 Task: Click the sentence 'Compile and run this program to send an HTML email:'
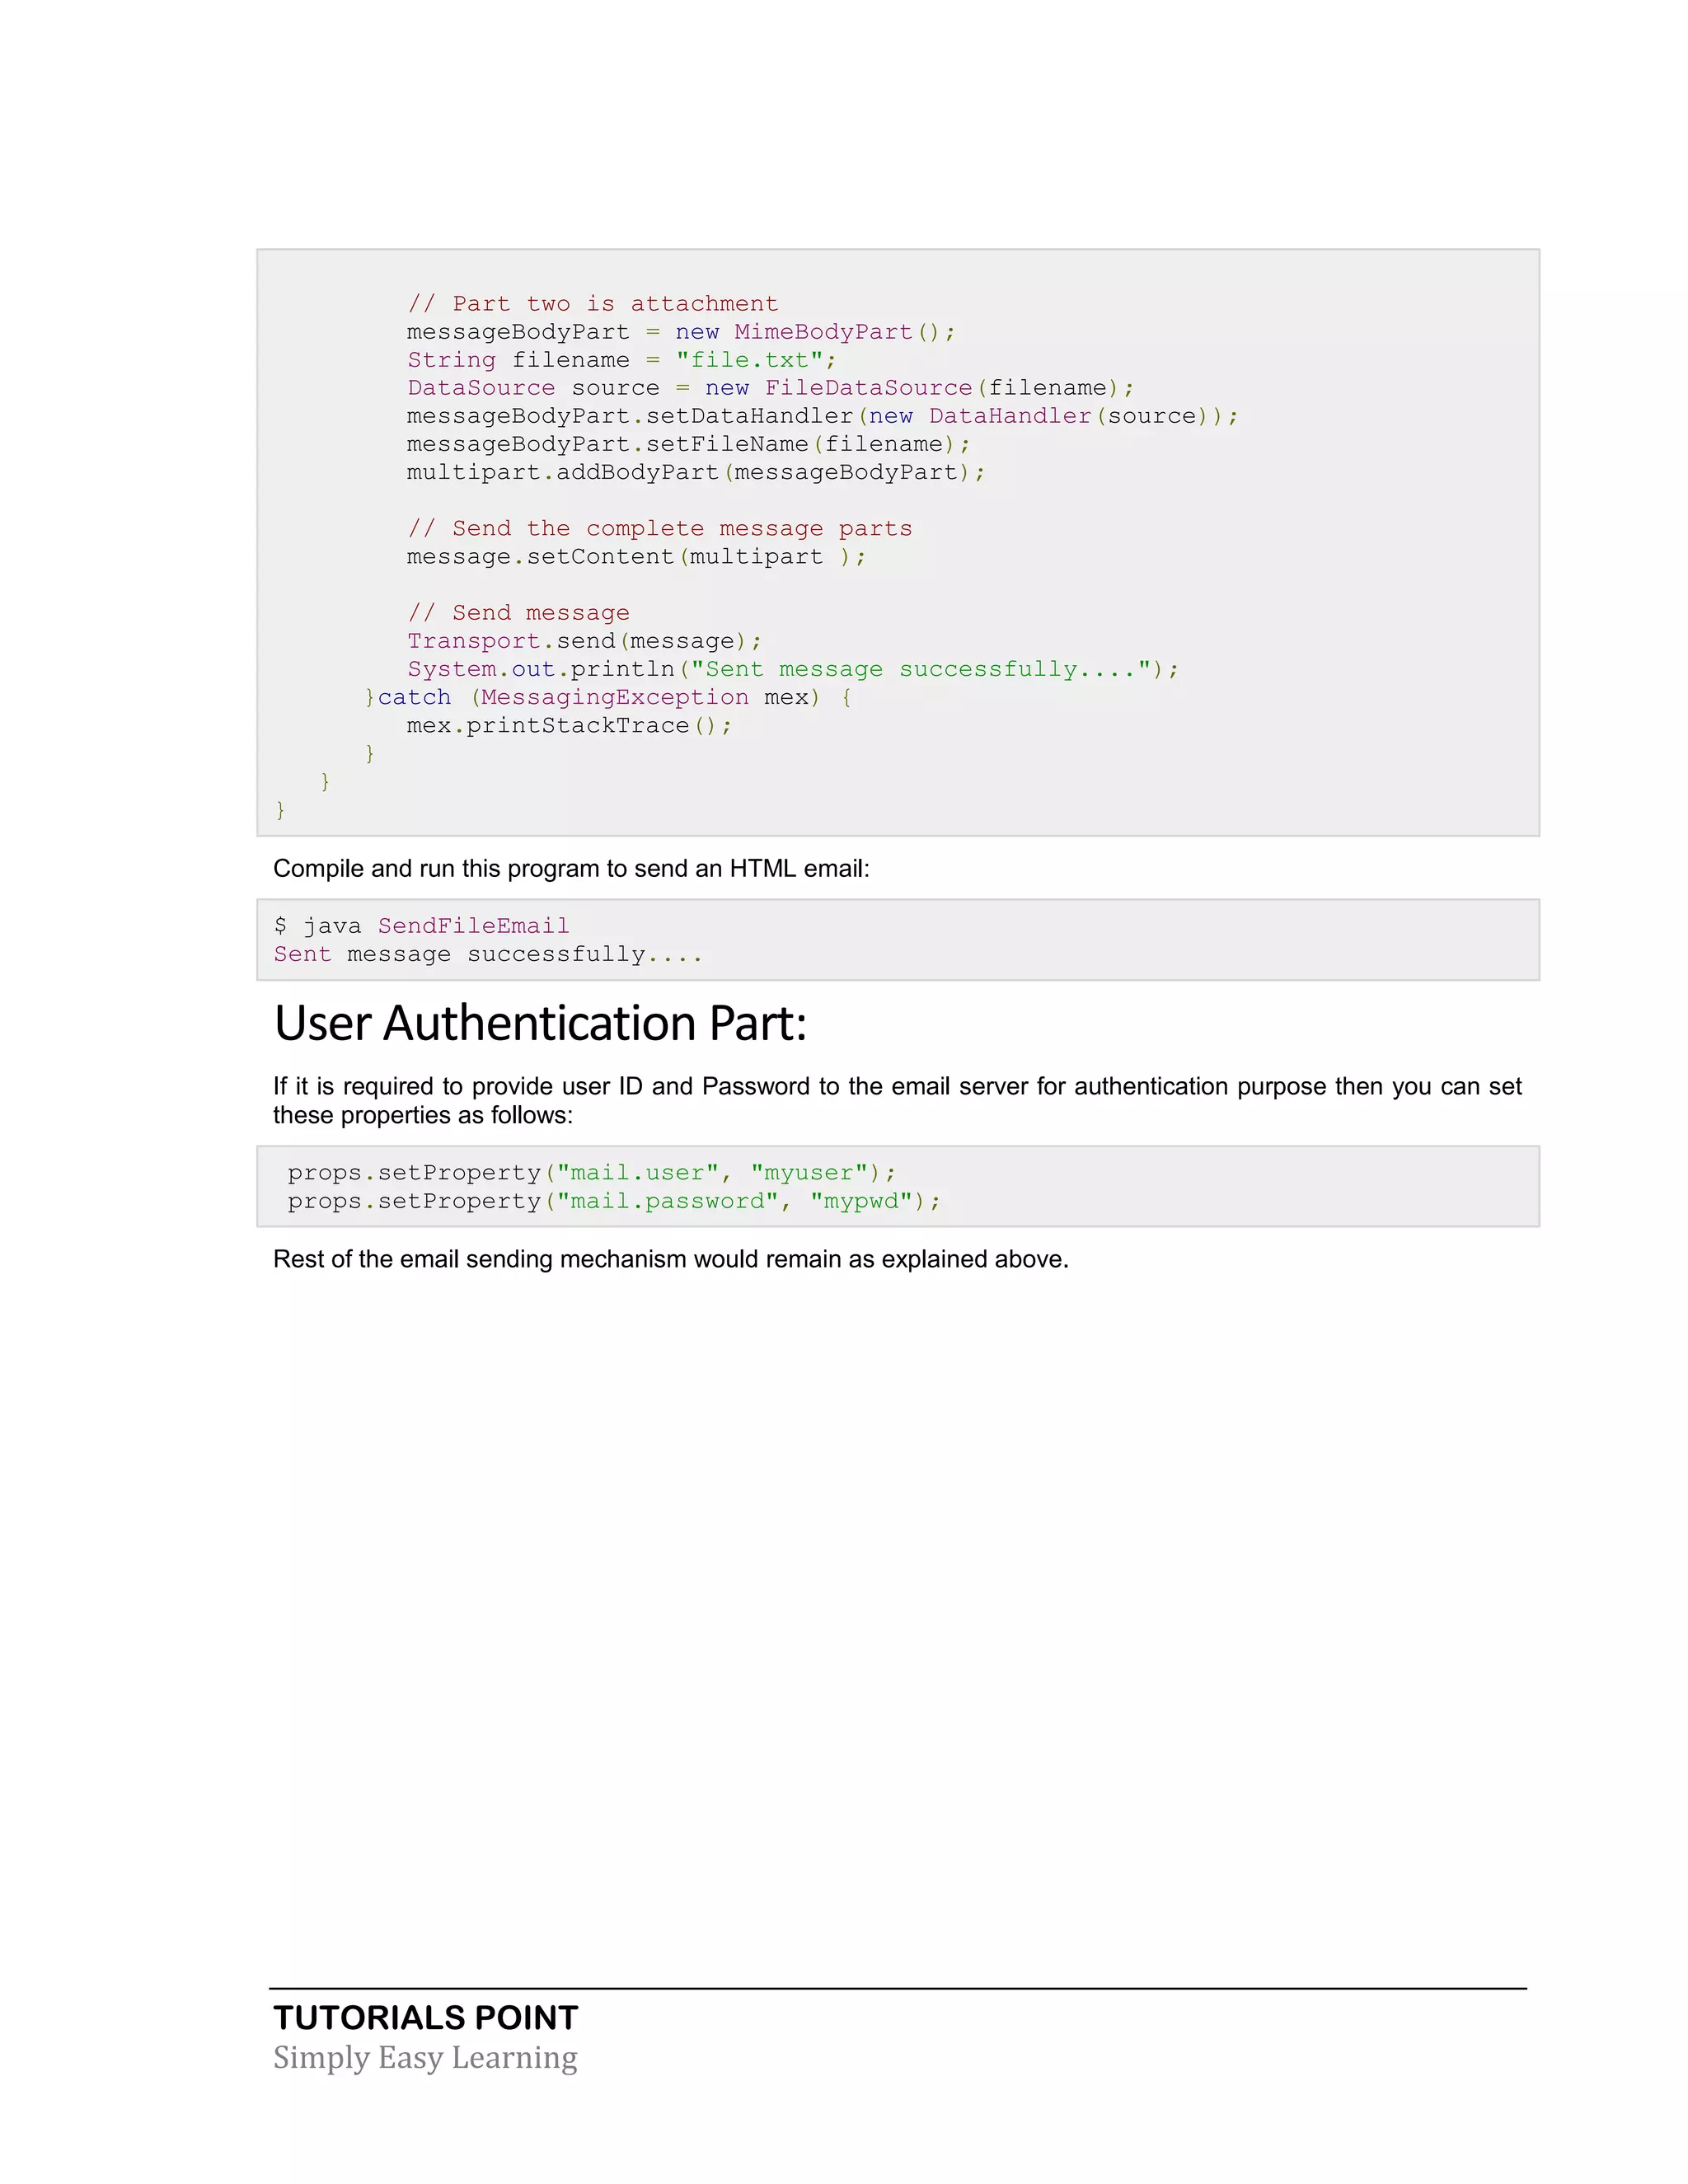[x=571, y=868]
